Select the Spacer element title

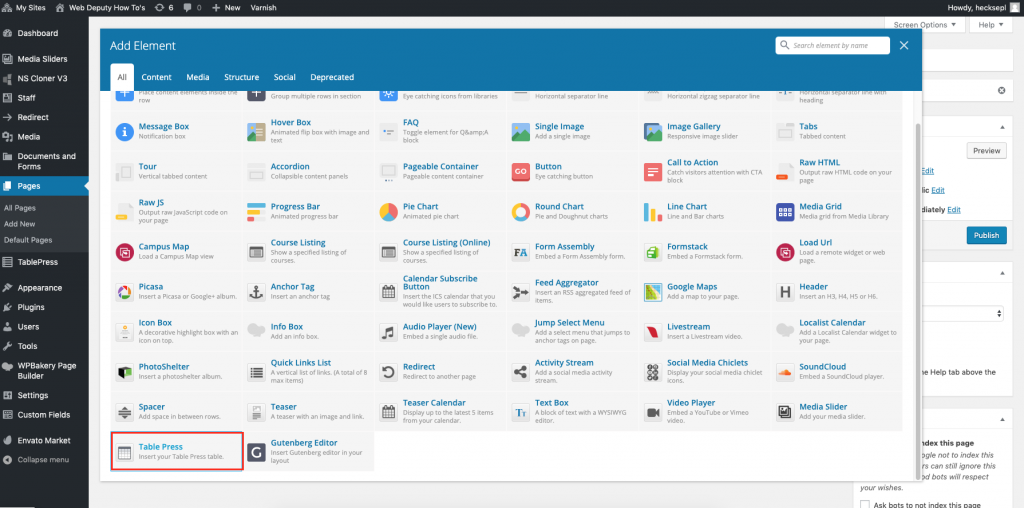click(152, 407)
